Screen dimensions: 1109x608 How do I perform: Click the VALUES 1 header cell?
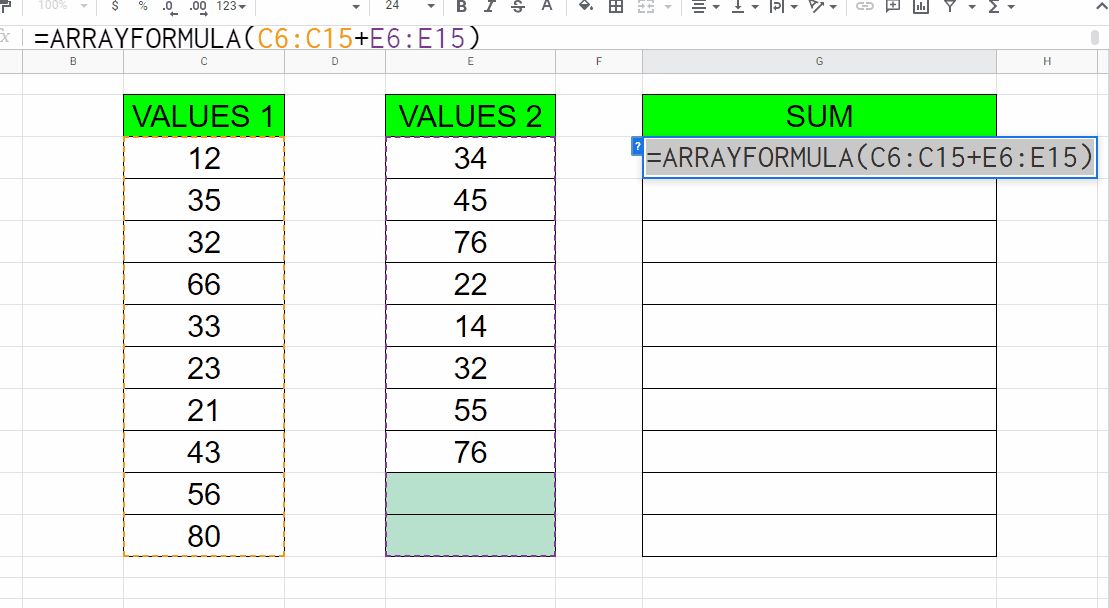tap(204, 116)
